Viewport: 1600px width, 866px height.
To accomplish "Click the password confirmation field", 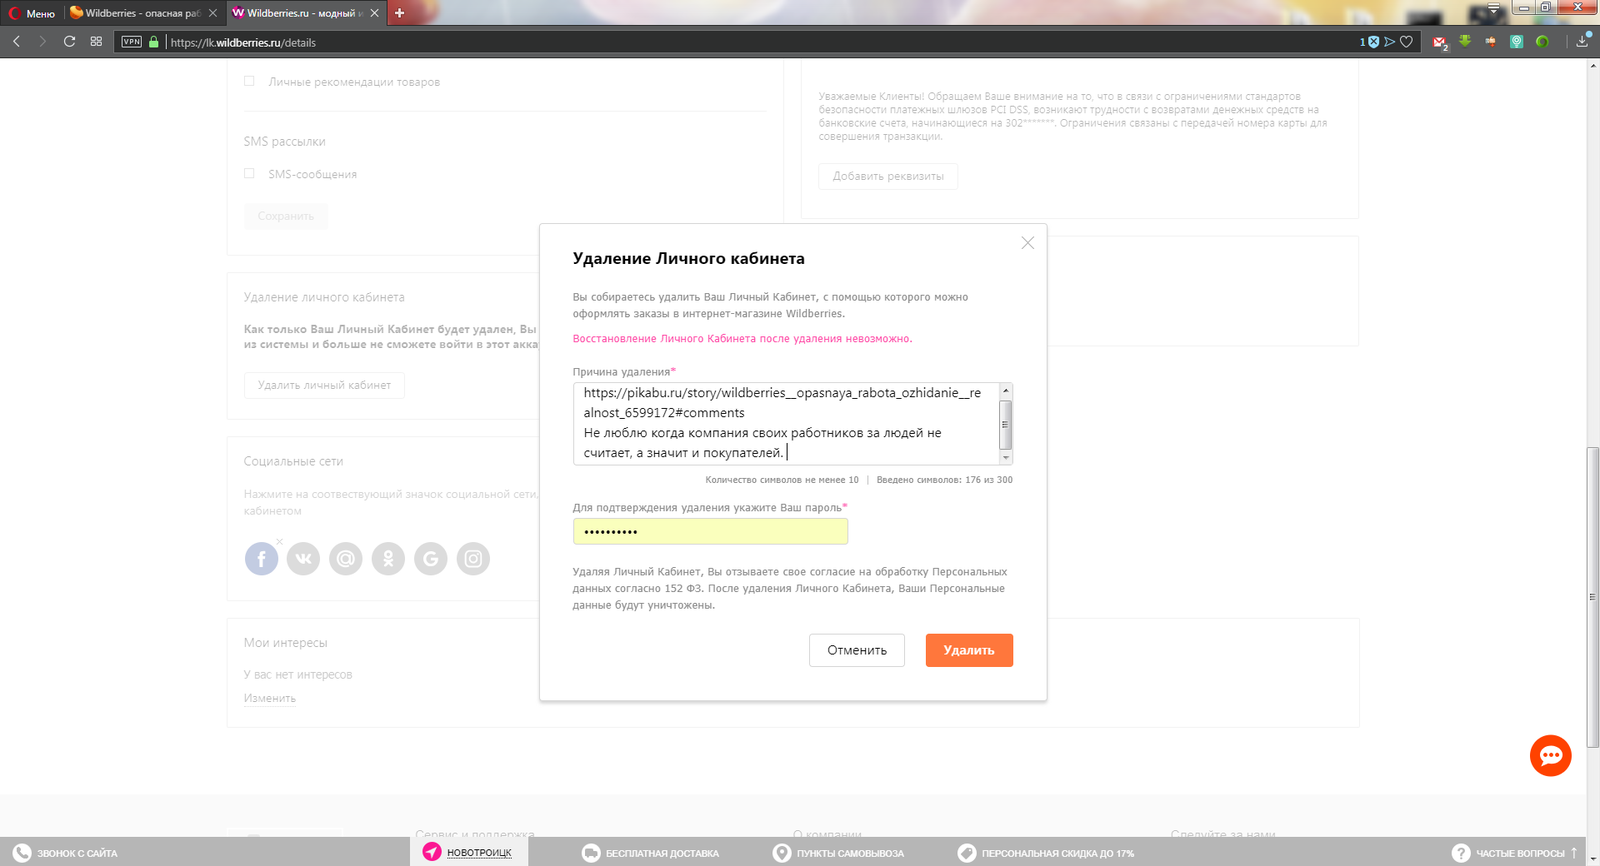I will click(710, 531).
